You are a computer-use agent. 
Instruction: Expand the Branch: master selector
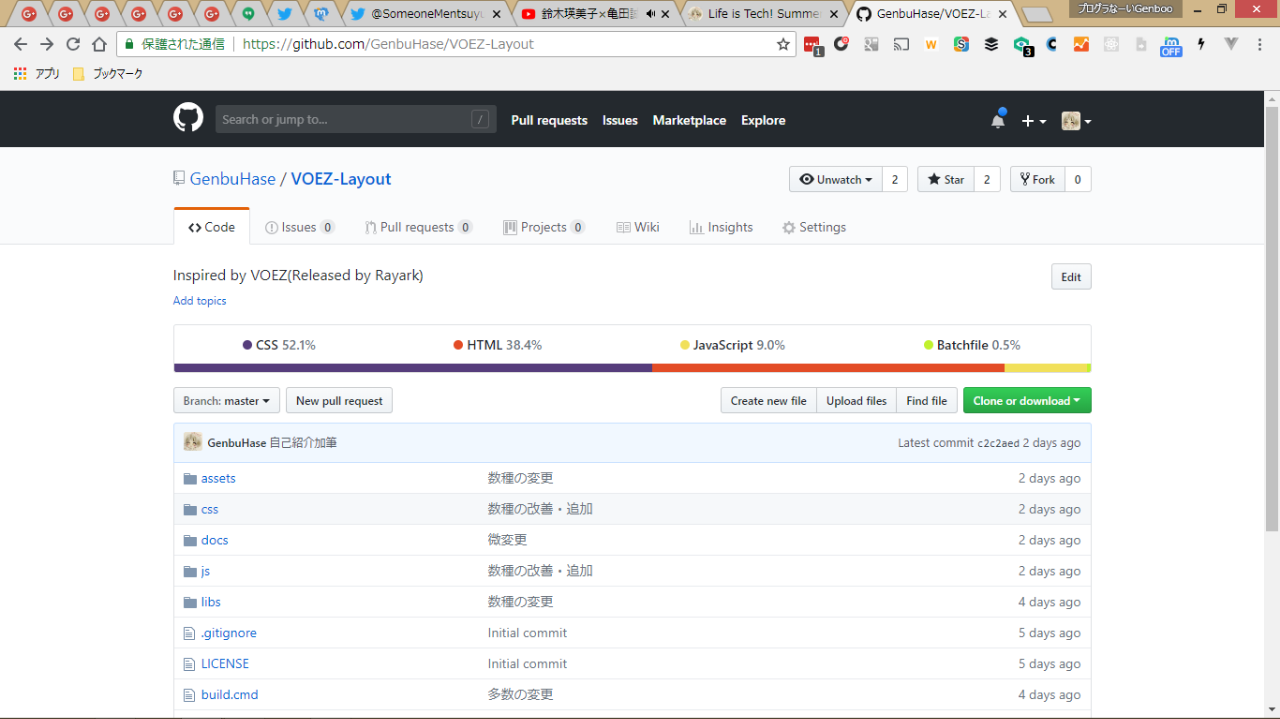click(x=226, y=401)
